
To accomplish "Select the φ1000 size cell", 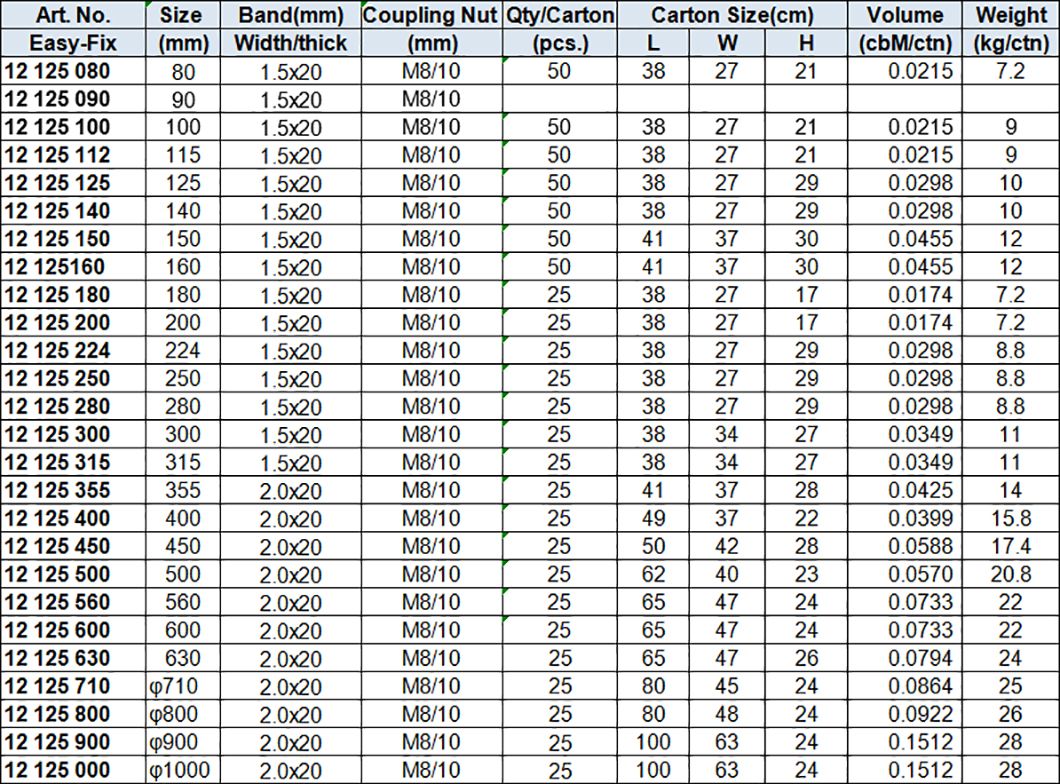I will click(179, 771).
